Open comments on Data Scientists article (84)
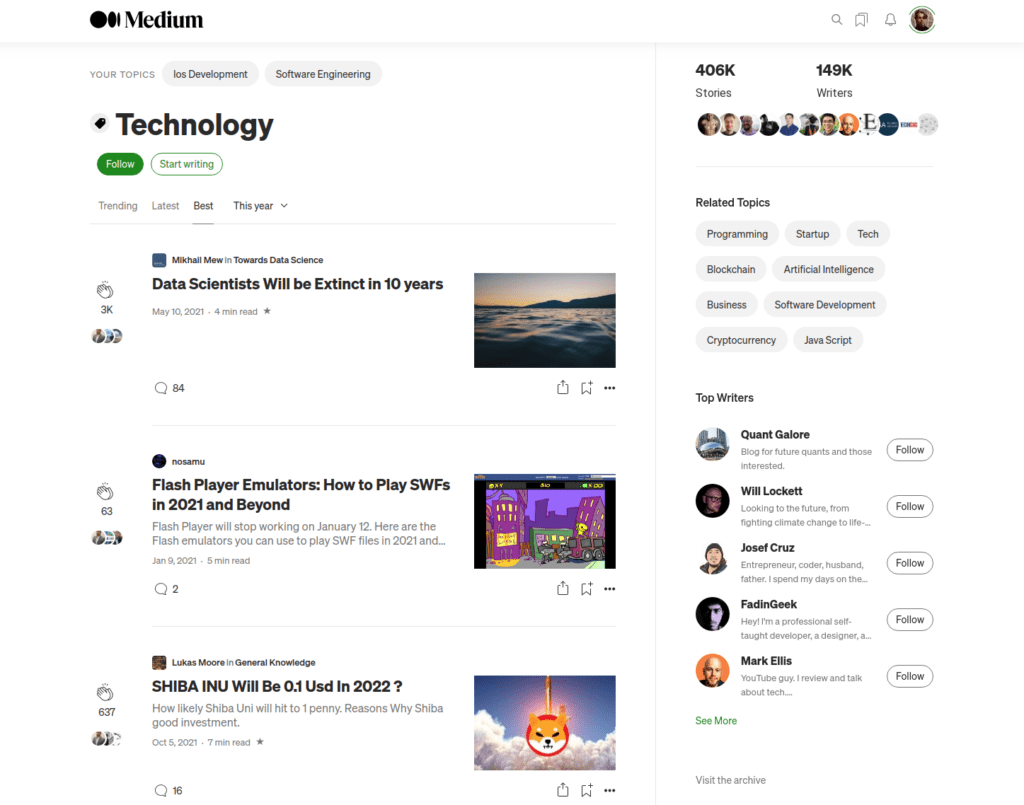1024x805 pixels. (169, 388)
